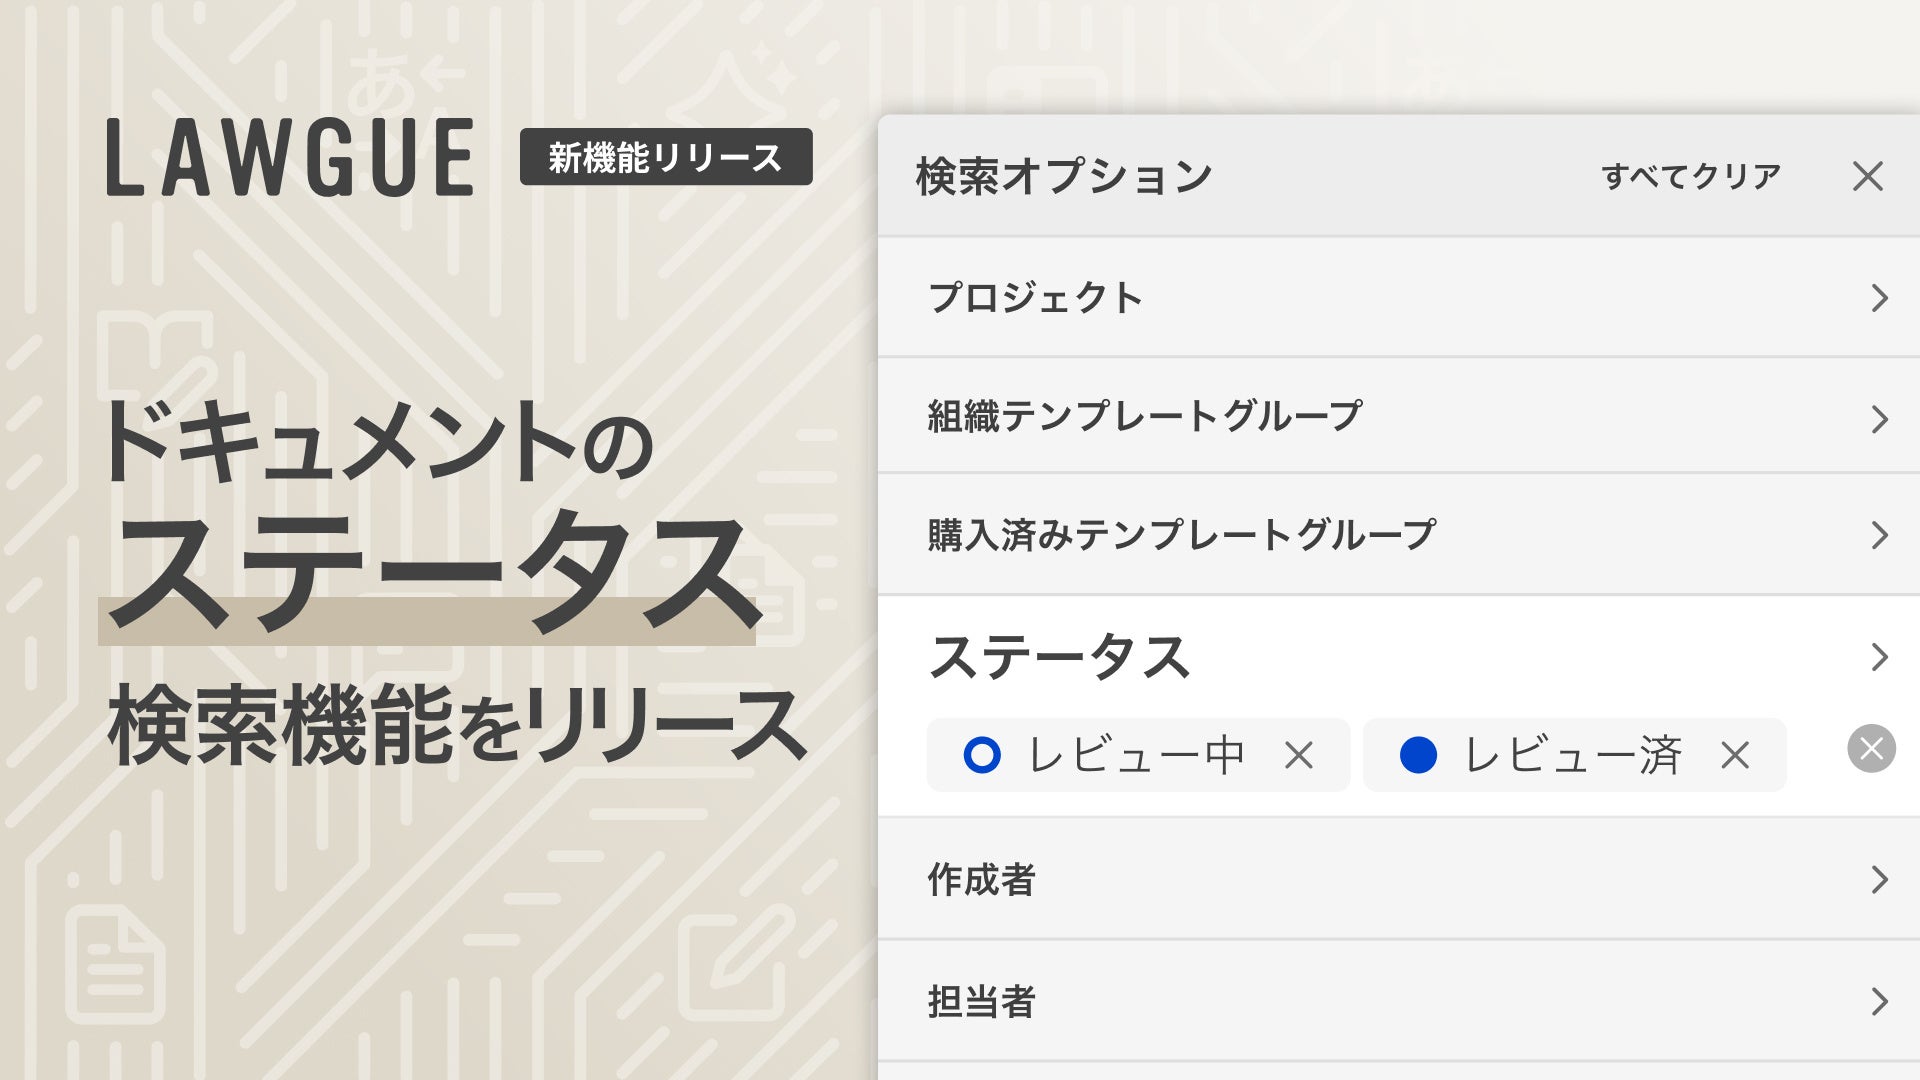Viewport: 1920px width, 1080px height.
Task: Open the ステータス chevron arrow
Action: click(x=1879, y=657)
